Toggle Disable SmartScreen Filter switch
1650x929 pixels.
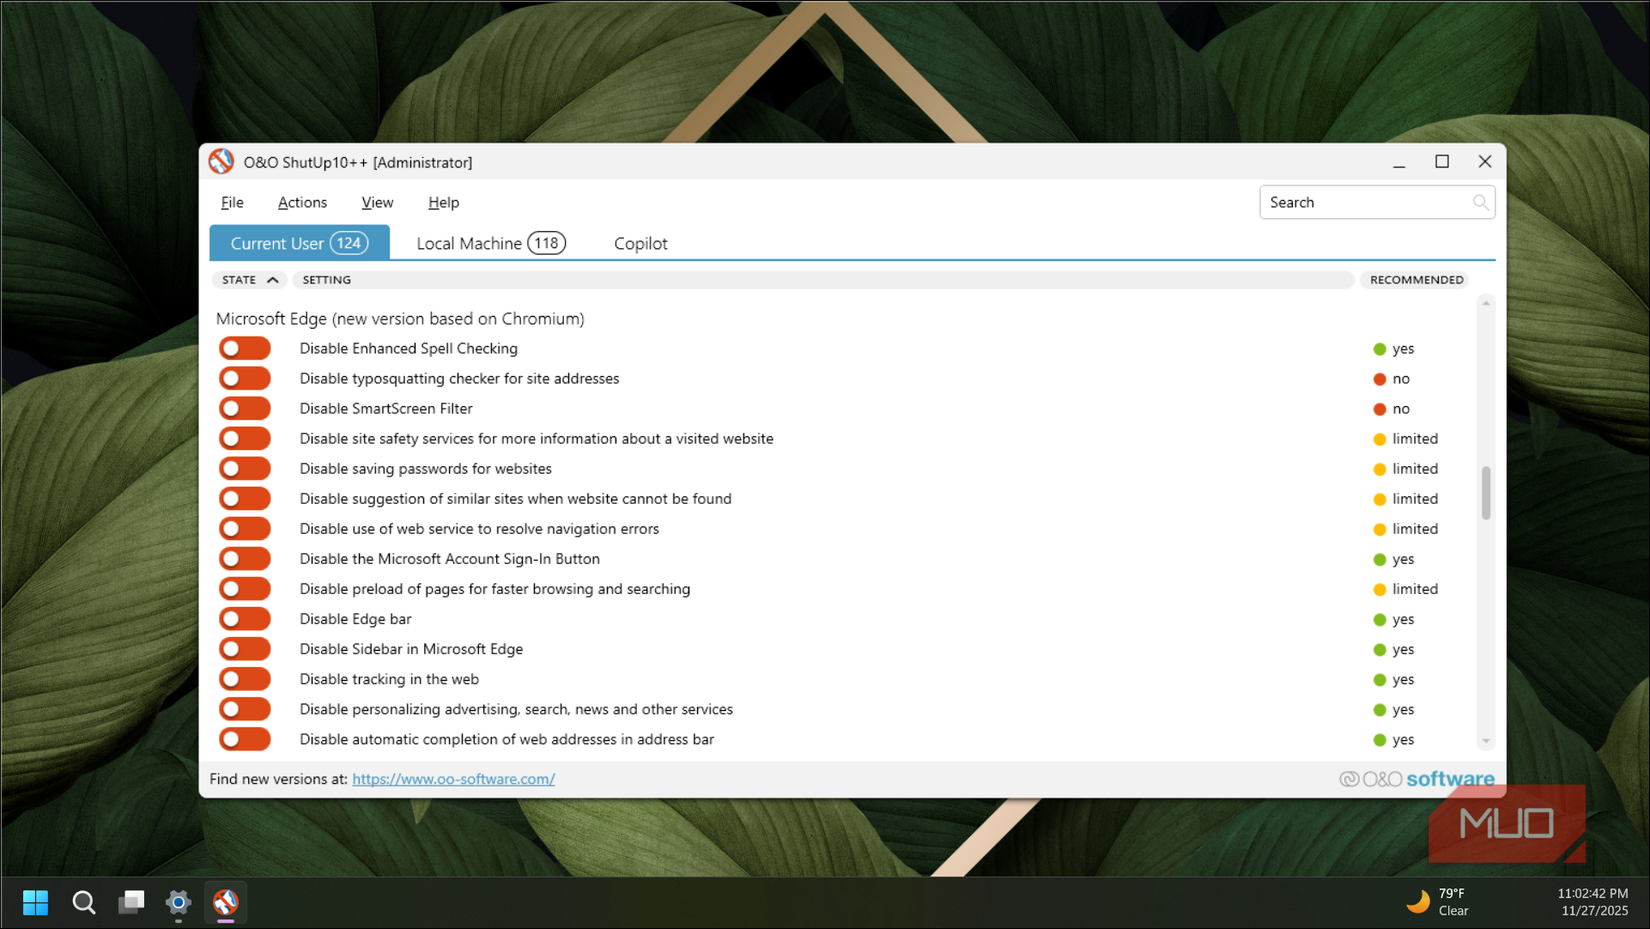[x=245, y=408]
